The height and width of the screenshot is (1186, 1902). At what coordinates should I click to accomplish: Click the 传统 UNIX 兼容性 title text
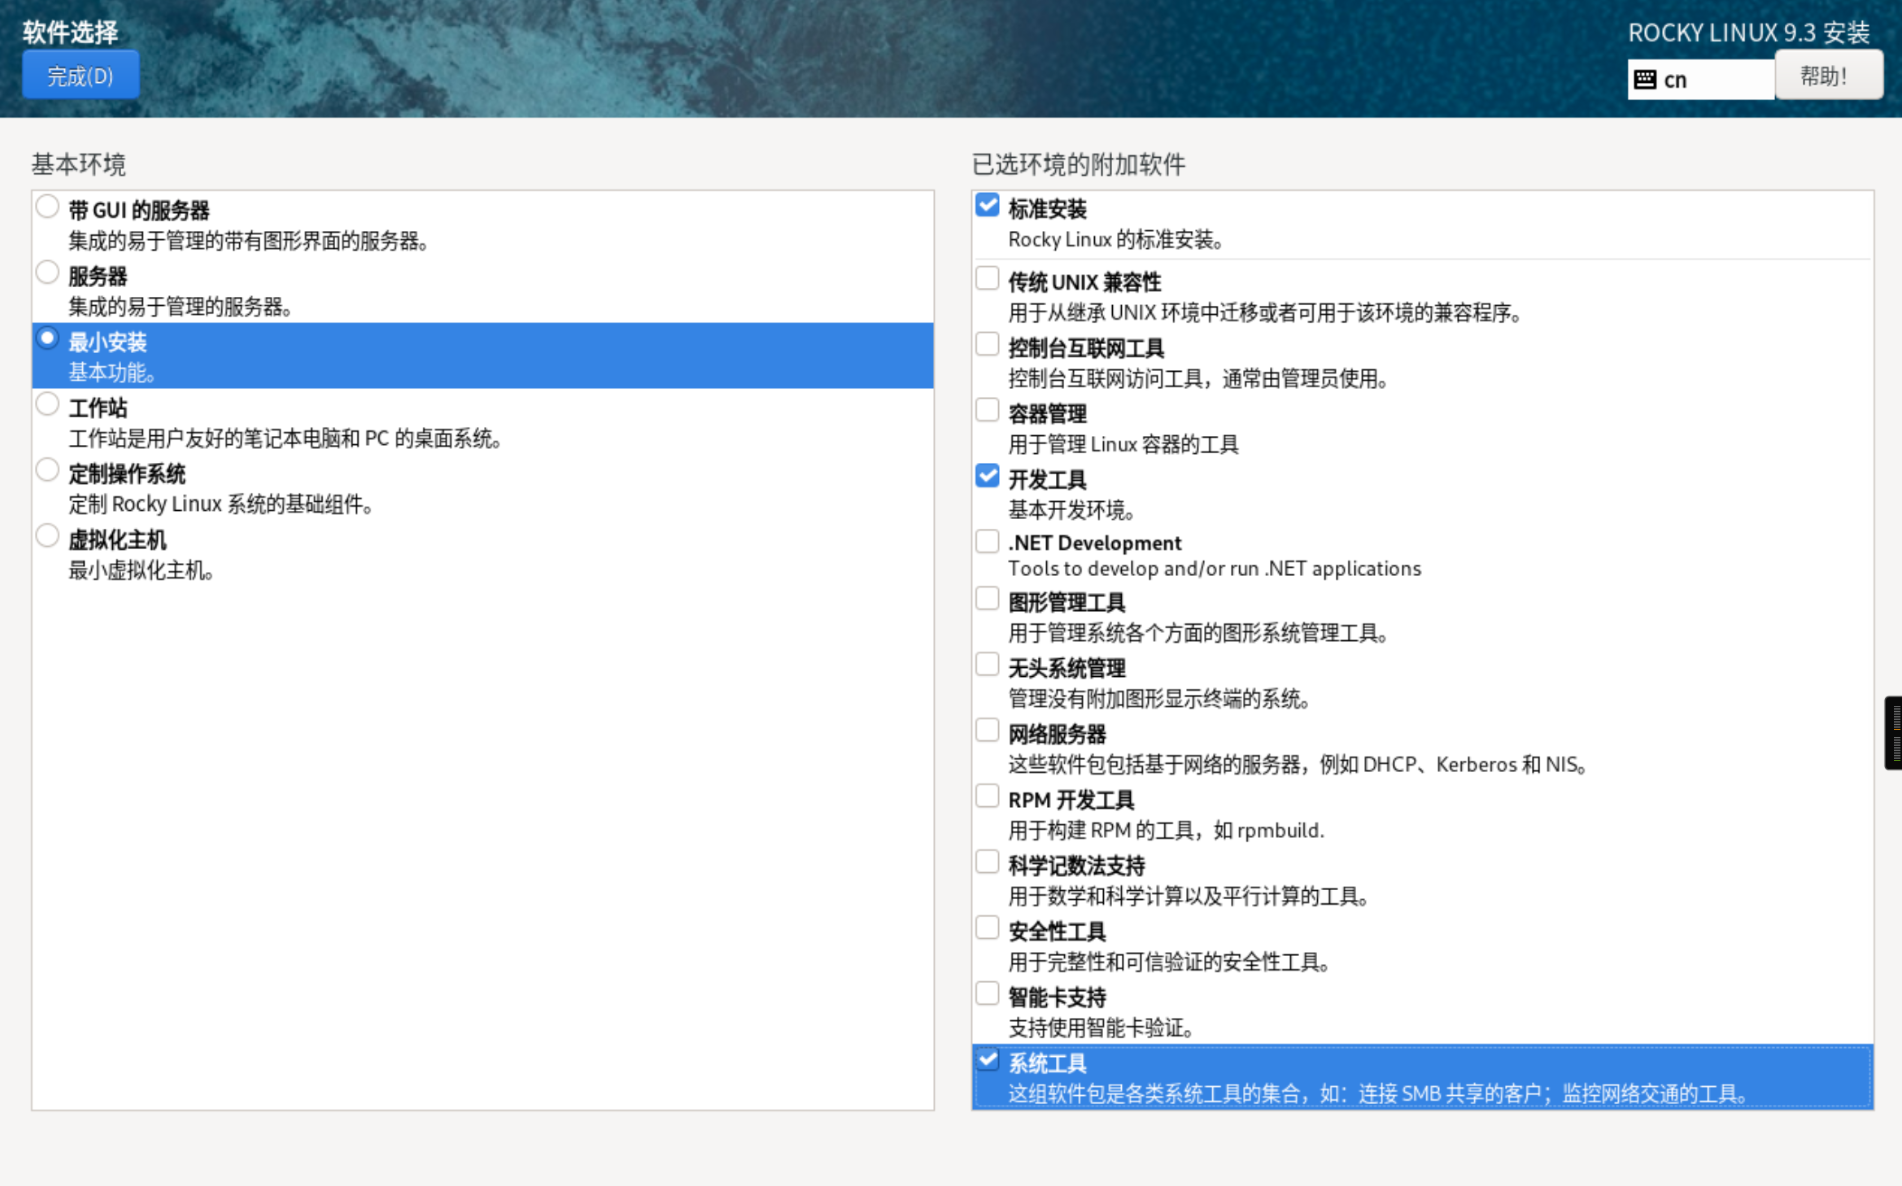tap(1085, 283)
